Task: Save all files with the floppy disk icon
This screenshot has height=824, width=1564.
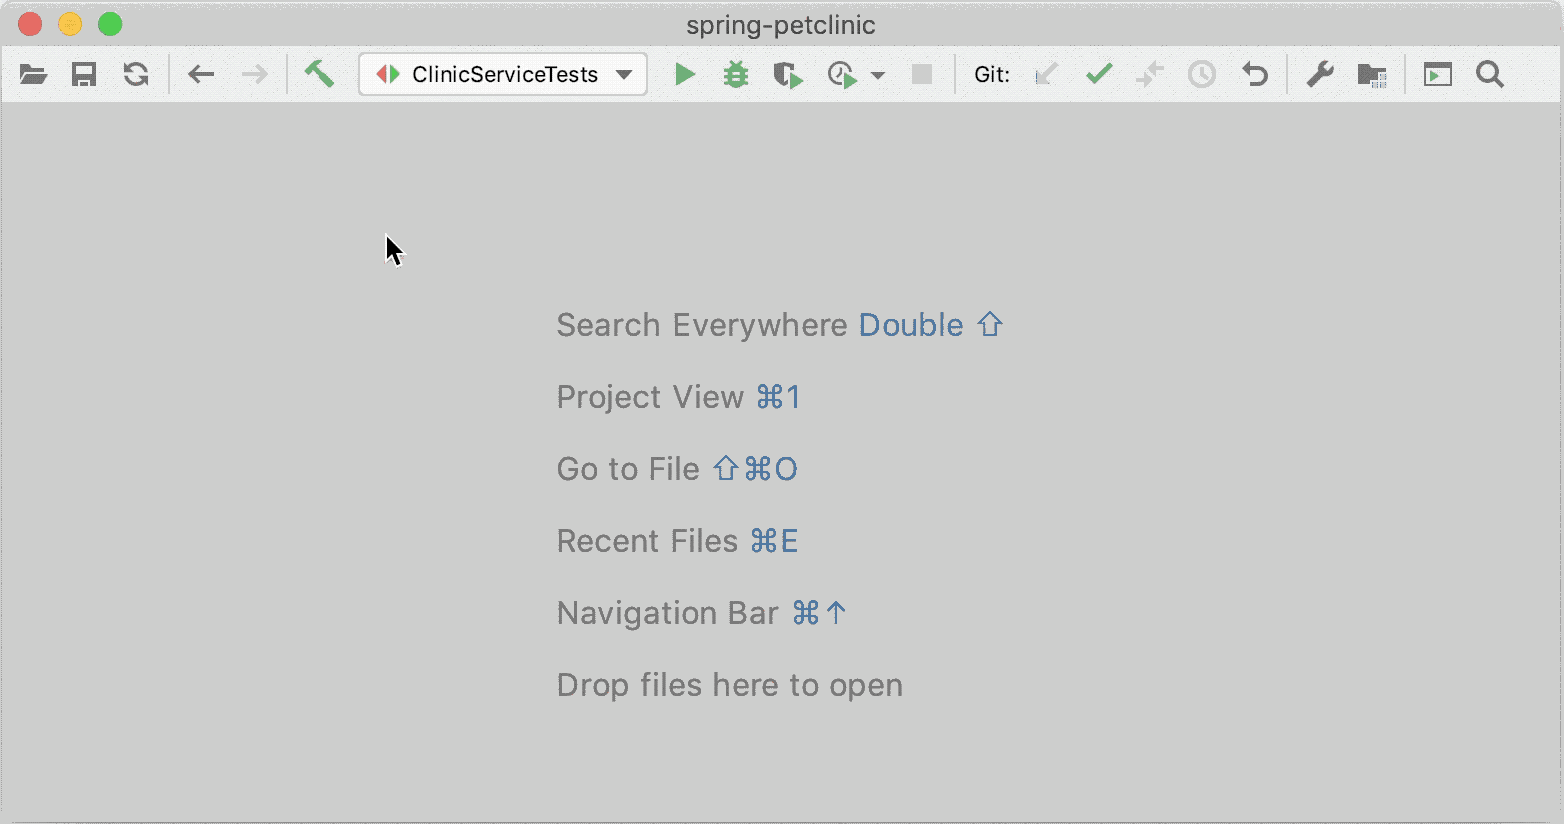Action: tap(84, 75)
